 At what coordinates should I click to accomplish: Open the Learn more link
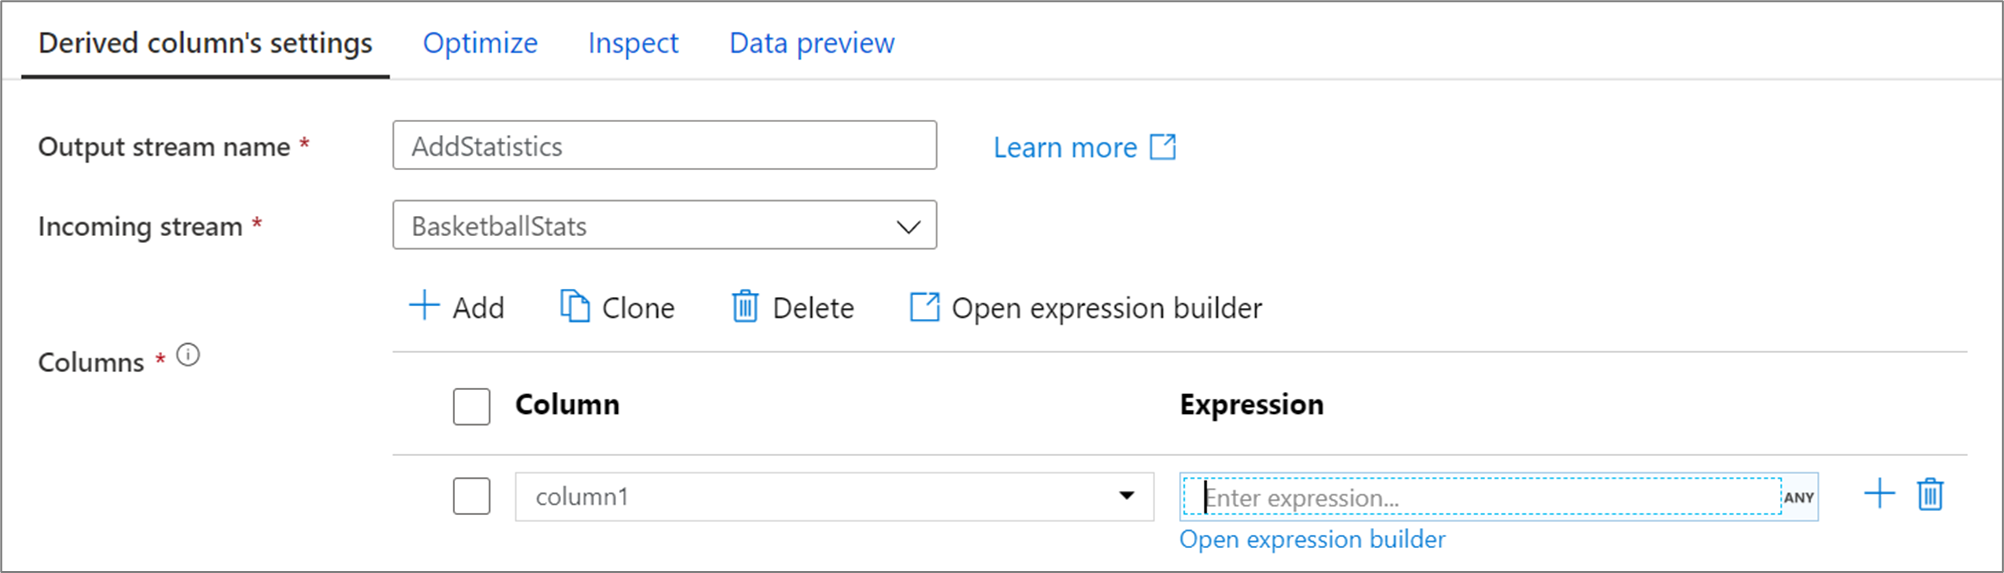coord(1065,147)
